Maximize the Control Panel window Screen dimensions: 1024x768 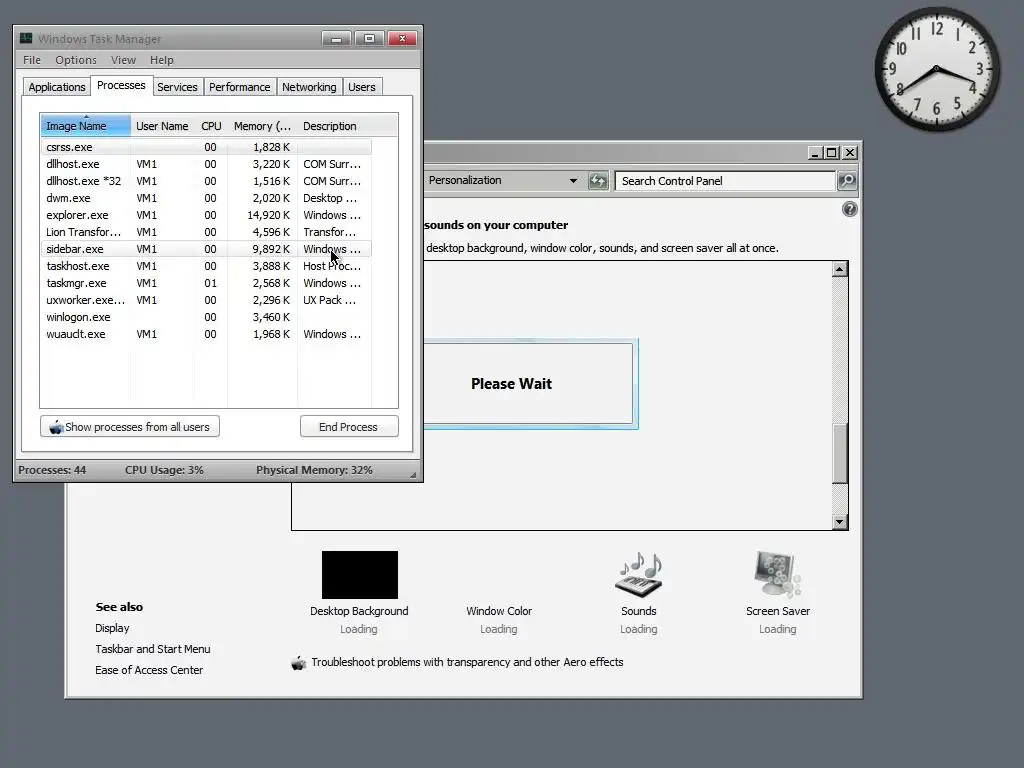[x=831, y=153]
